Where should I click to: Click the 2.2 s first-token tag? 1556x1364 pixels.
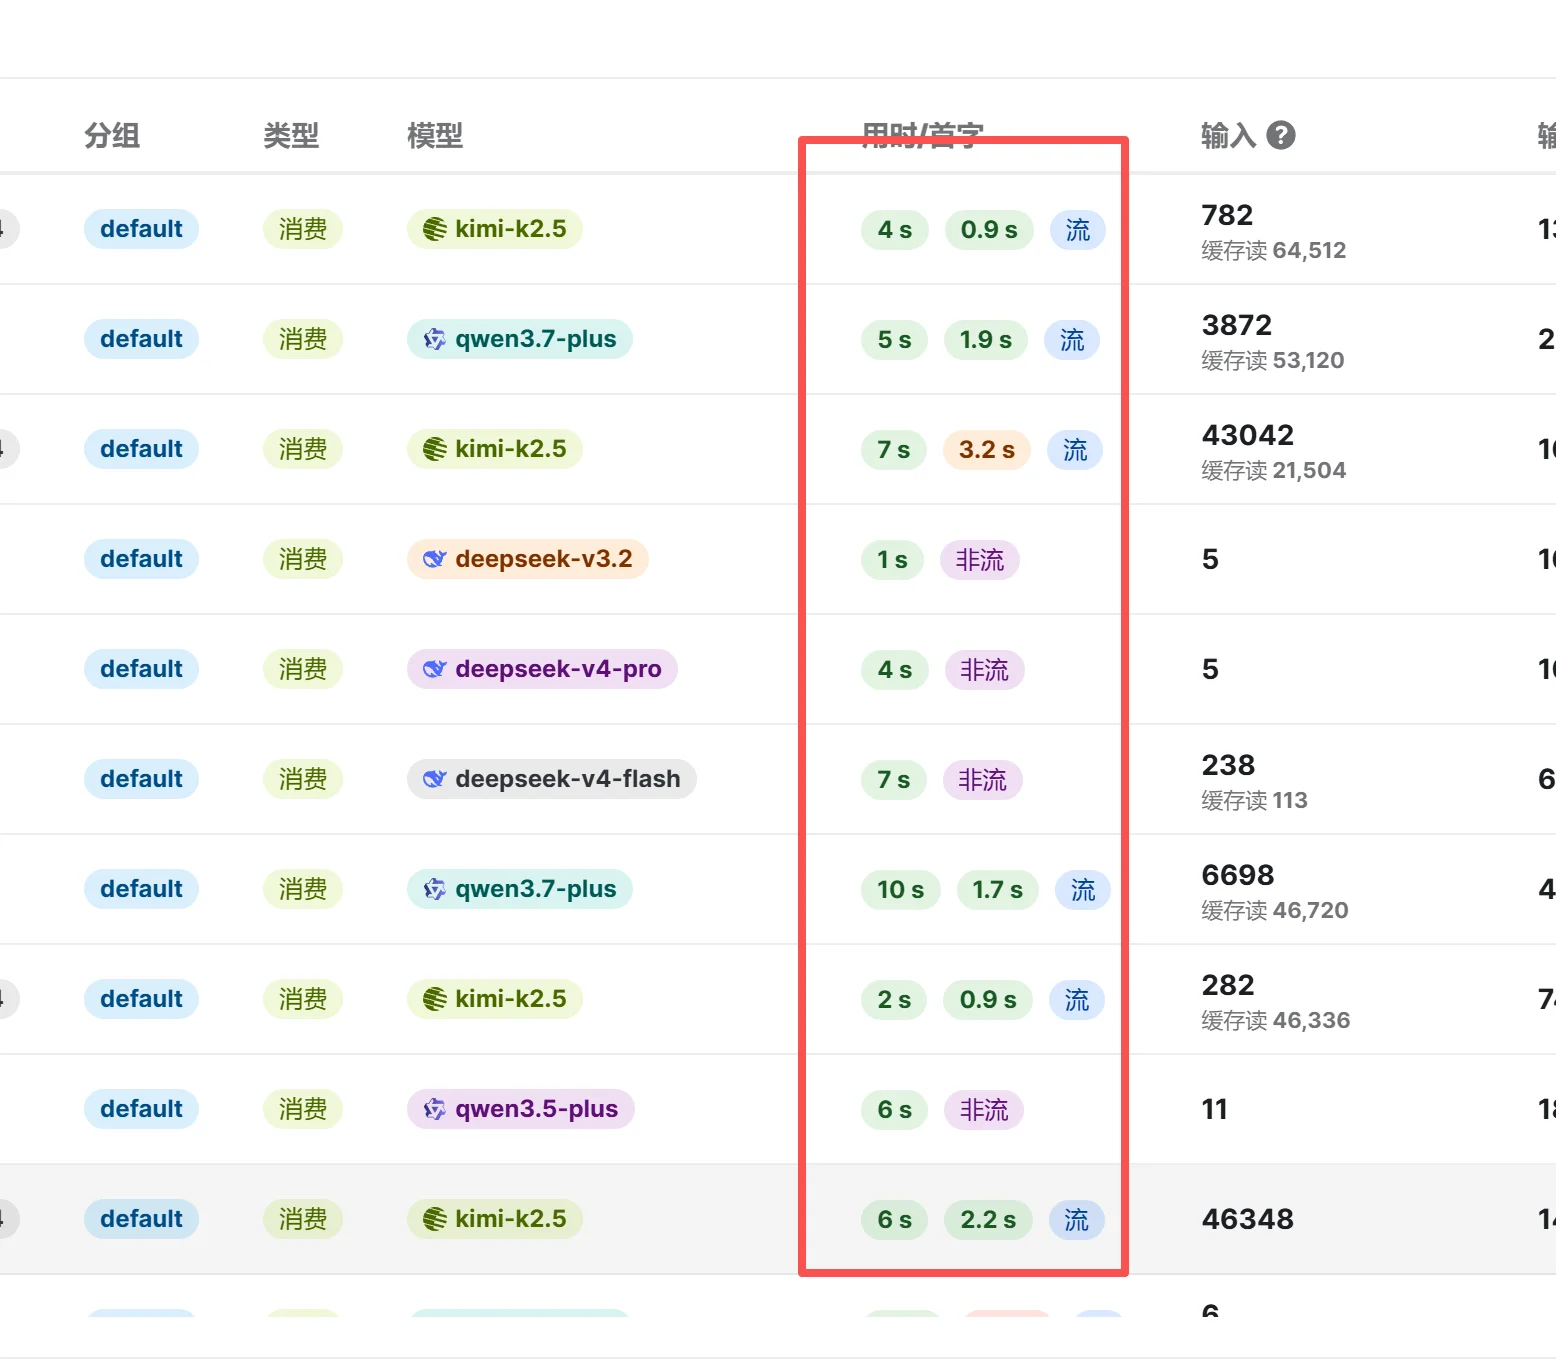988,1220
